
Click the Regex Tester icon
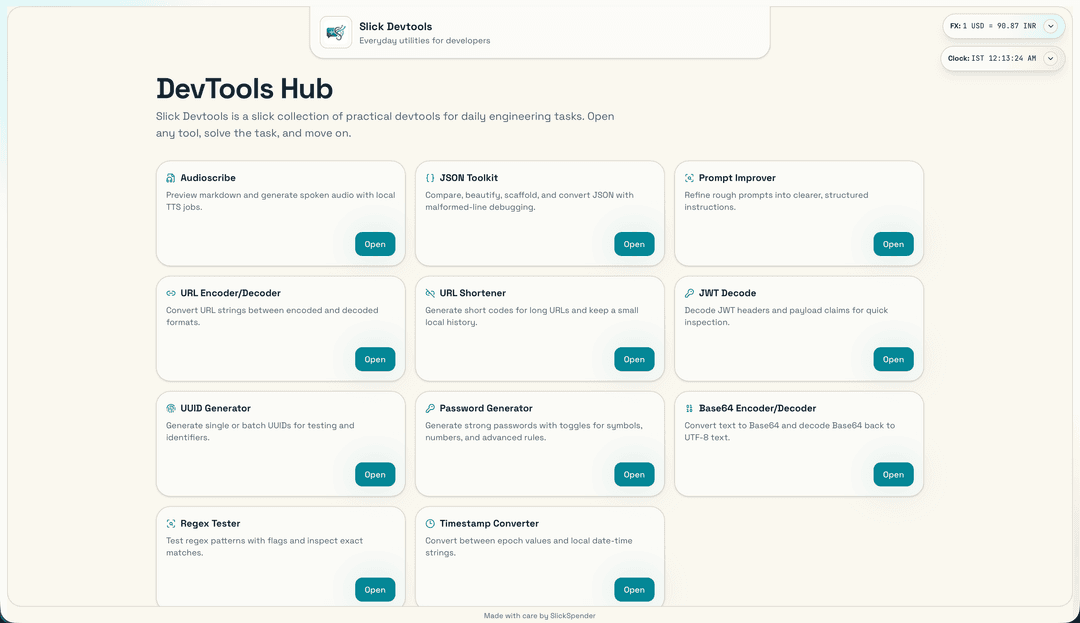coord(169,523)
